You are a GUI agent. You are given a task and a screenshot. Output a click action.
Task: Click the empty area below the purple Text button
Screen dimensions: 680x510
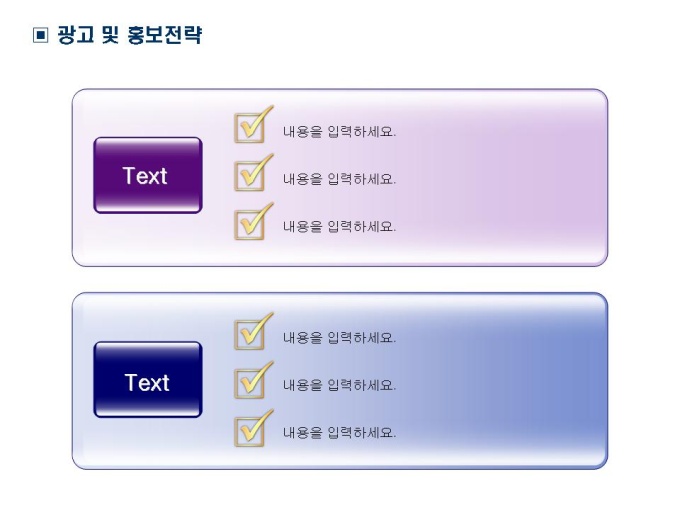147,240
